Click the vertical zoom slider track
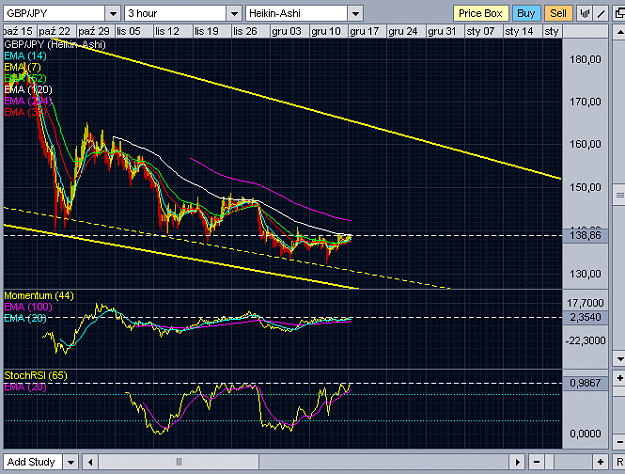Viewport: 625px width, 474px height. click(619, 410)
